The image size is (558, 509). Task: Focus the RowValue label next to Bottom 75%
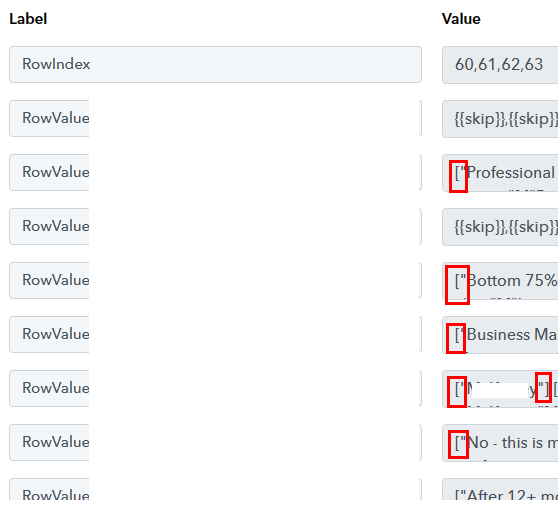[215, 280]
